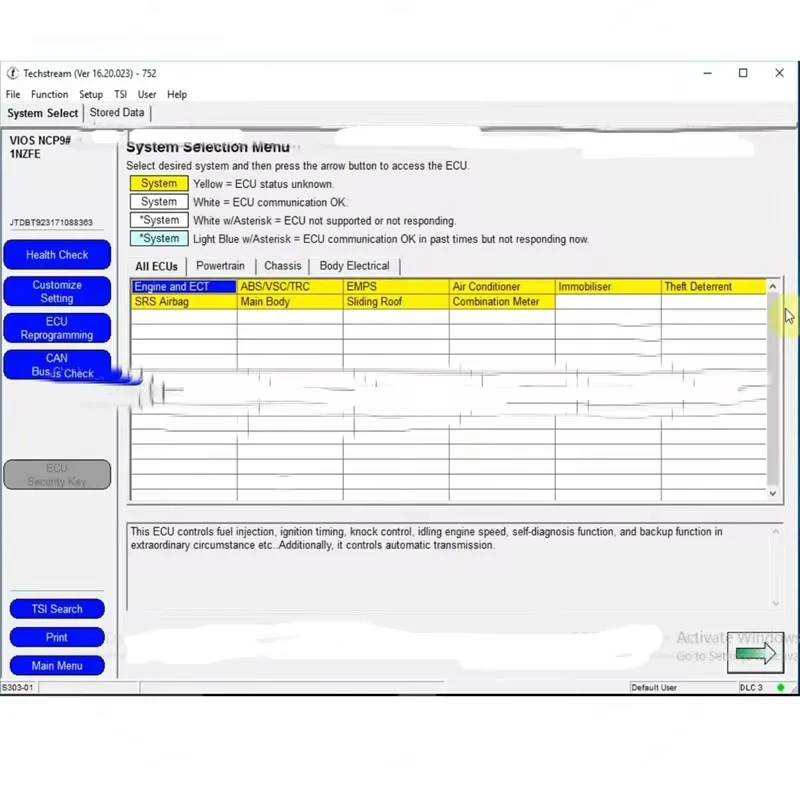Run the Health Check
Image resolution: width=800 pixels, height=800 pixels.
click(x=57, y=255)
